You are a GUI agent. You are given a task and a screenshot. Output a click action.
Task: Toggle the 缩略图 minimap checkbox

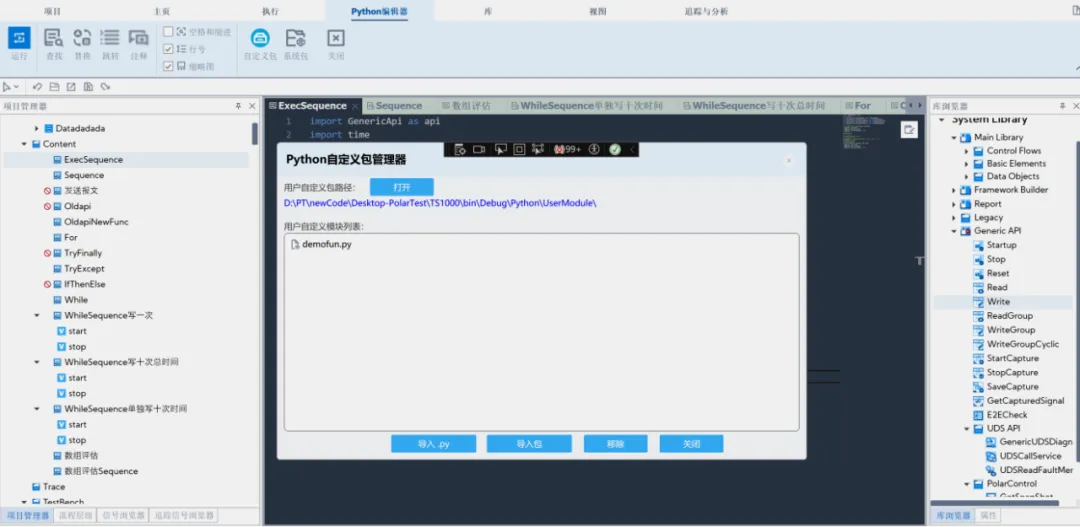[168, 66]
